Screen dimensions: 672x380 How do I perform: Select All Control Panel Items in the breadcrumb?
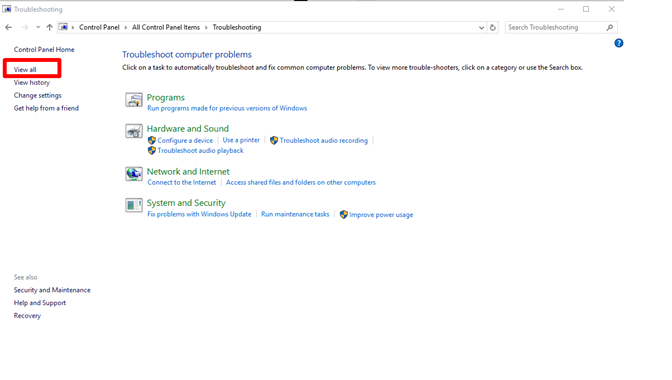click(x=166, y=27)
